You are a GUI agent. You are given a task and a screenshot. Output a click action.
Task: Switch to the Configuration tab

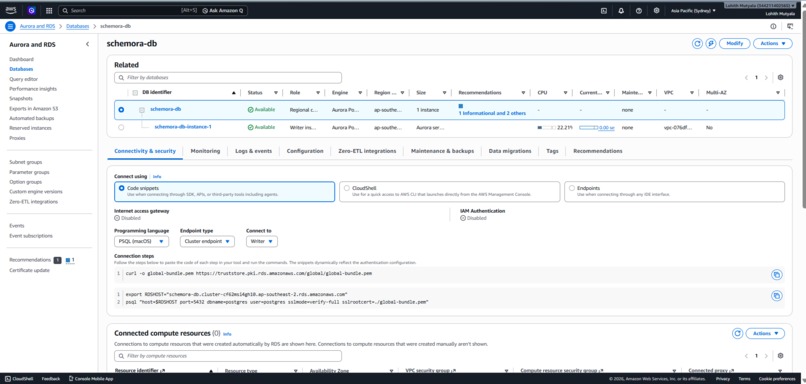click(x=305, y=151)
